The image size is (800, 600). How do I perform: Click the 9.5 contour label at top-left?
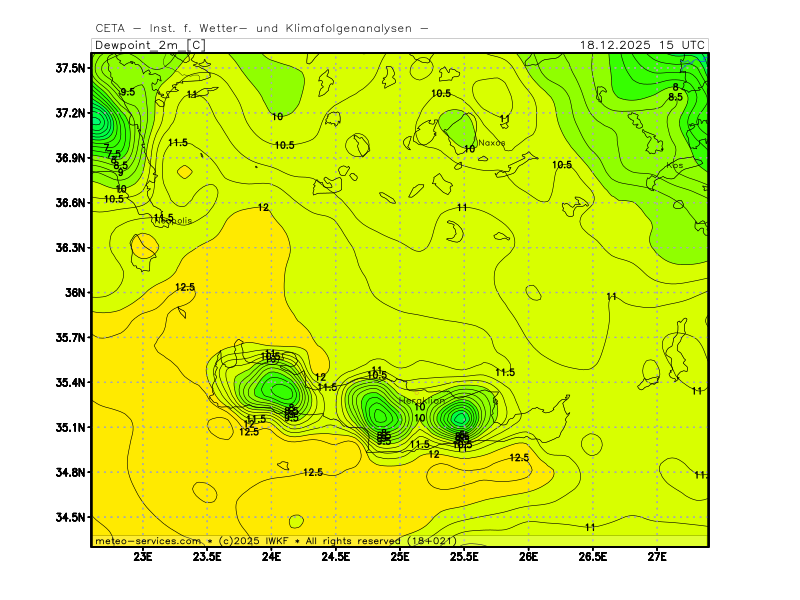click(x=127, y=92)
